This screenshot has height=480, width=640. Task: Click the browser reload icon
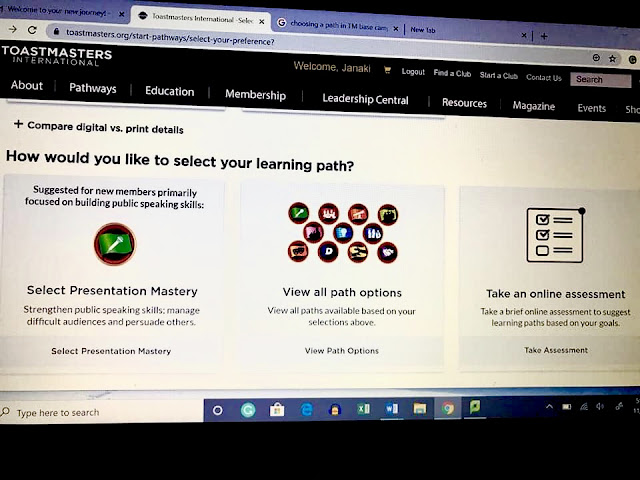click(x=32, y=29)
